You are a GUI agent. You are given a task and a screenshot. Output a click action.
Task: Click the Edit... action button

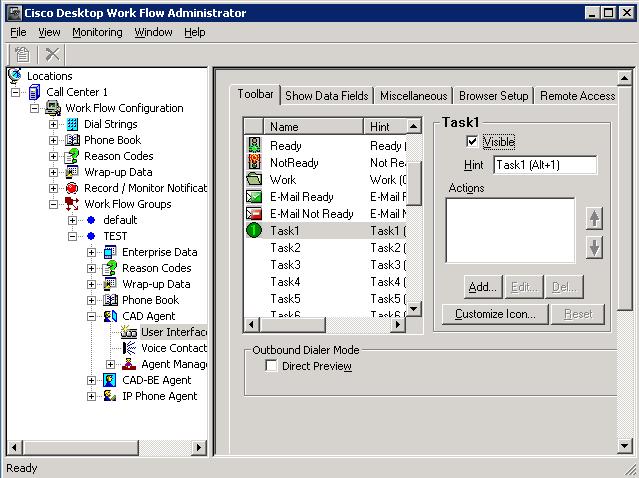coord(524,287)
